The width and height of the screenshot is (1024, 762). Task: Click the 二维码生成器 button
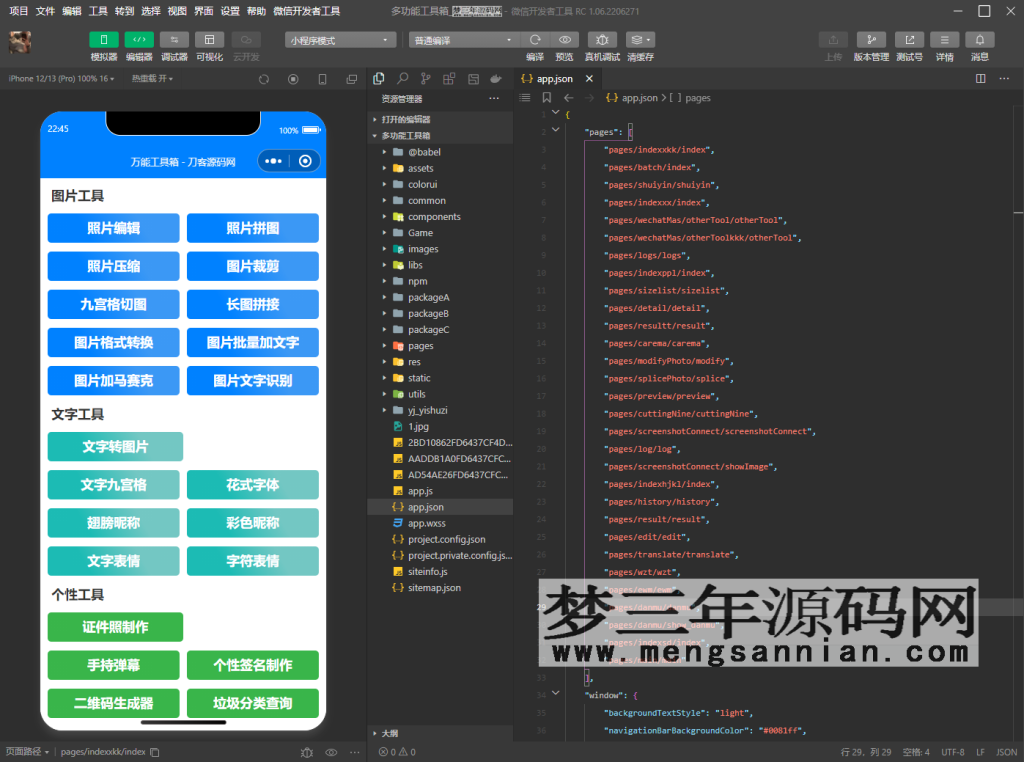(113, 703)
